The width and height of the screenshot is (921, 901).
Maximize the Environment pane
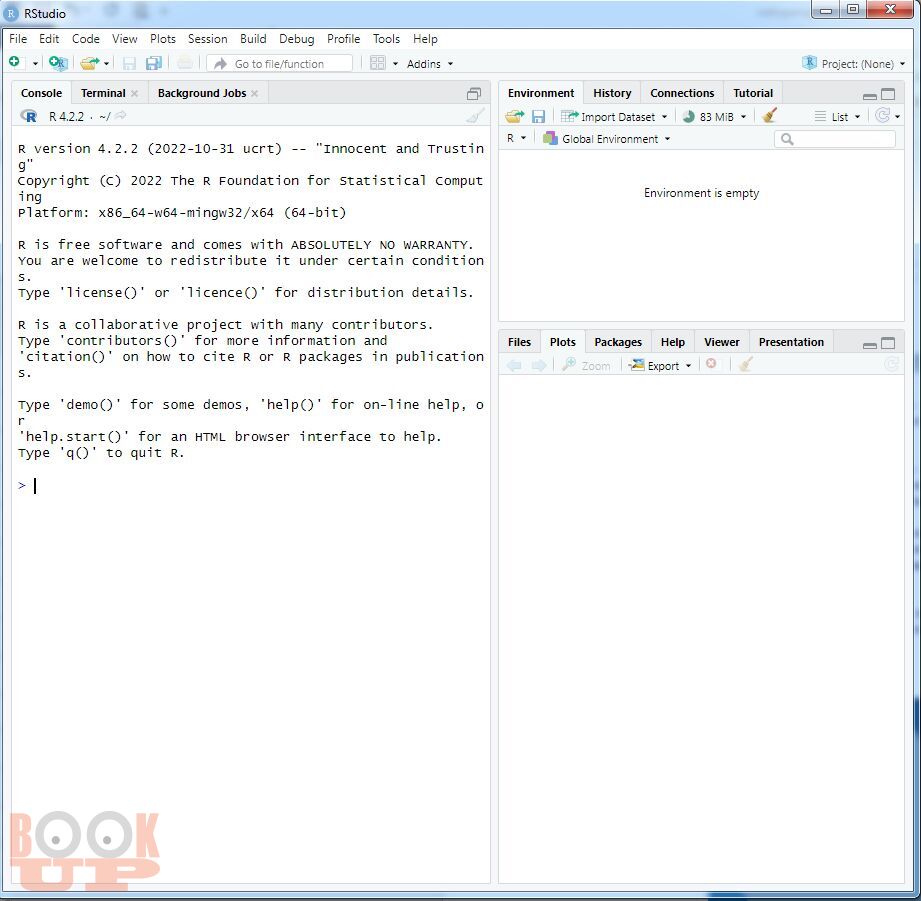[888, 93]
